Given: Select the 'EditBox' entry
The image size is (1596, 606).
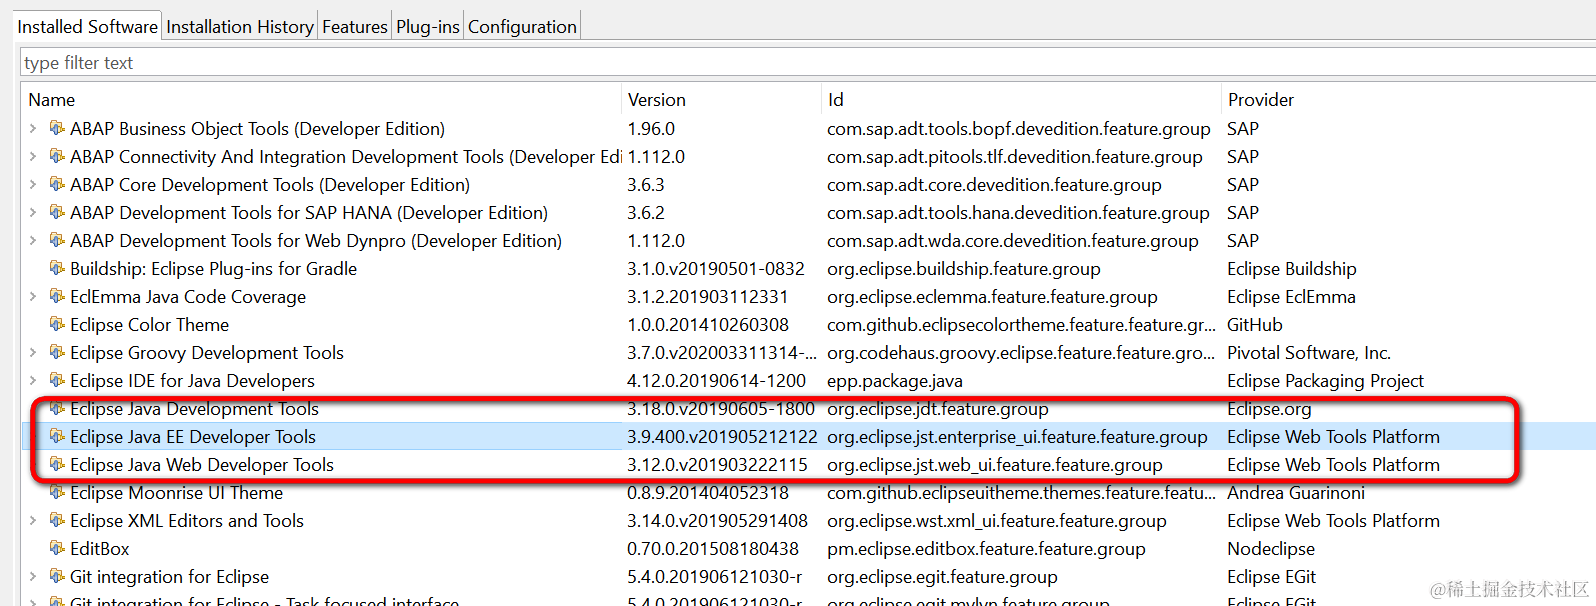Looking at the screenshot, I should click(x=100, y=549).
